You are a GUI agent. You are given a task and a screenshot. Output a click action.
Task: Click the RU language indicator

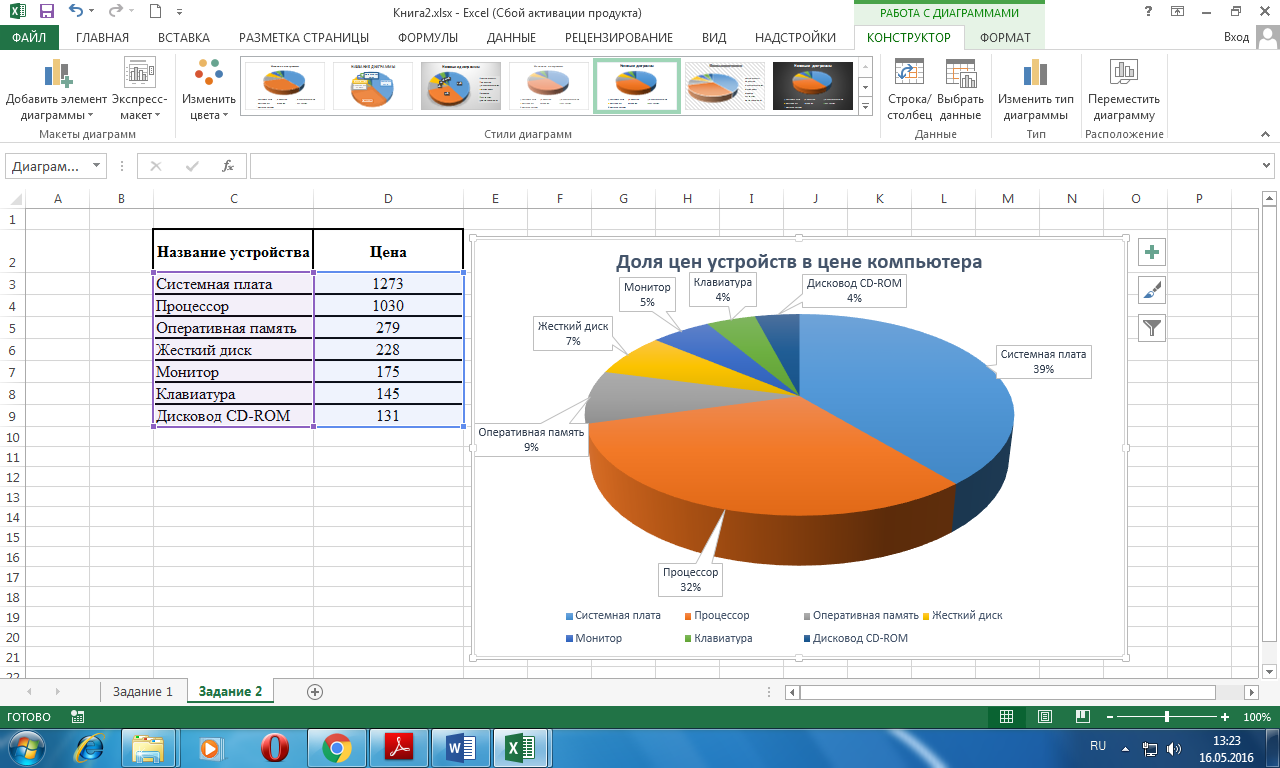[x=1097, y=746]
